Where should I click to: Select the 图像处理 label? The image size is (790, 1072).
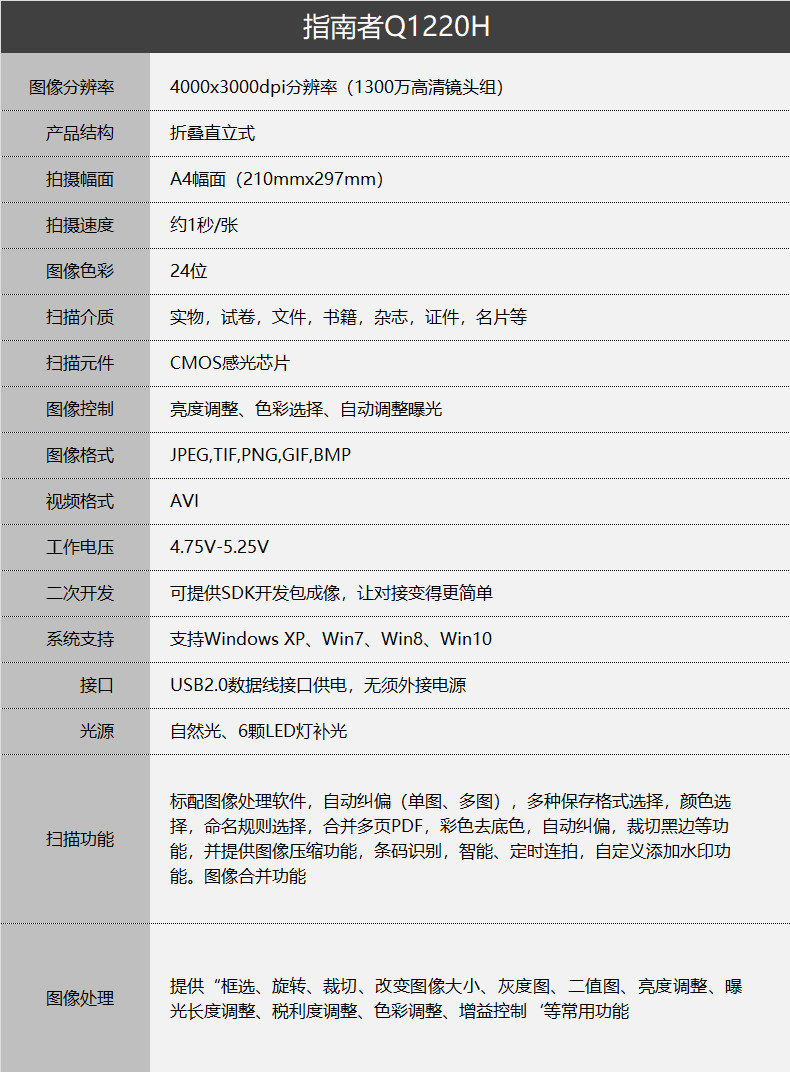point(80,998)
